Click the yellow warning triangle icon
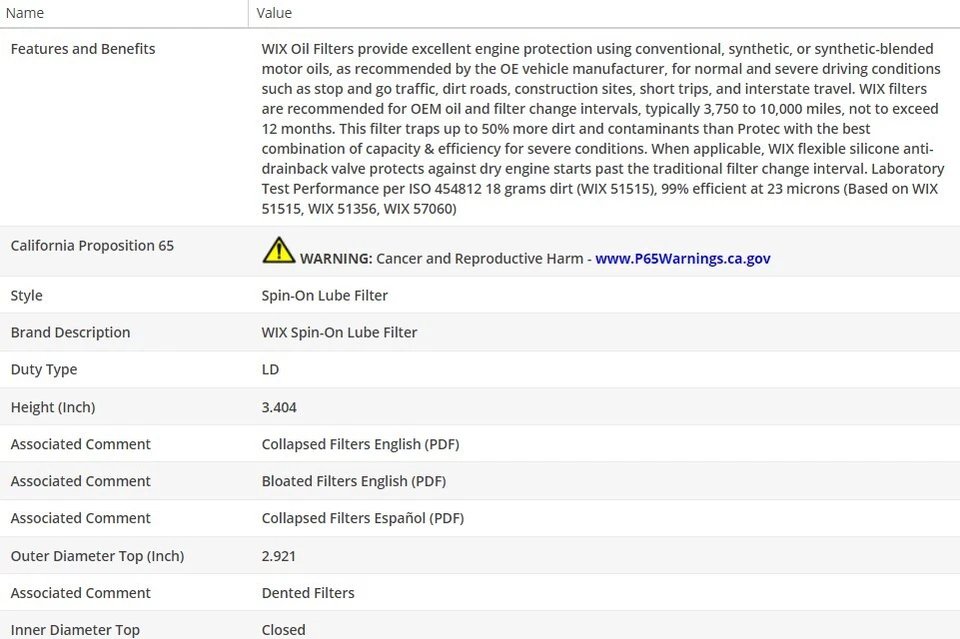Viewport: 960px width, 639px height. pyautogui.click(x=278, y=250)
